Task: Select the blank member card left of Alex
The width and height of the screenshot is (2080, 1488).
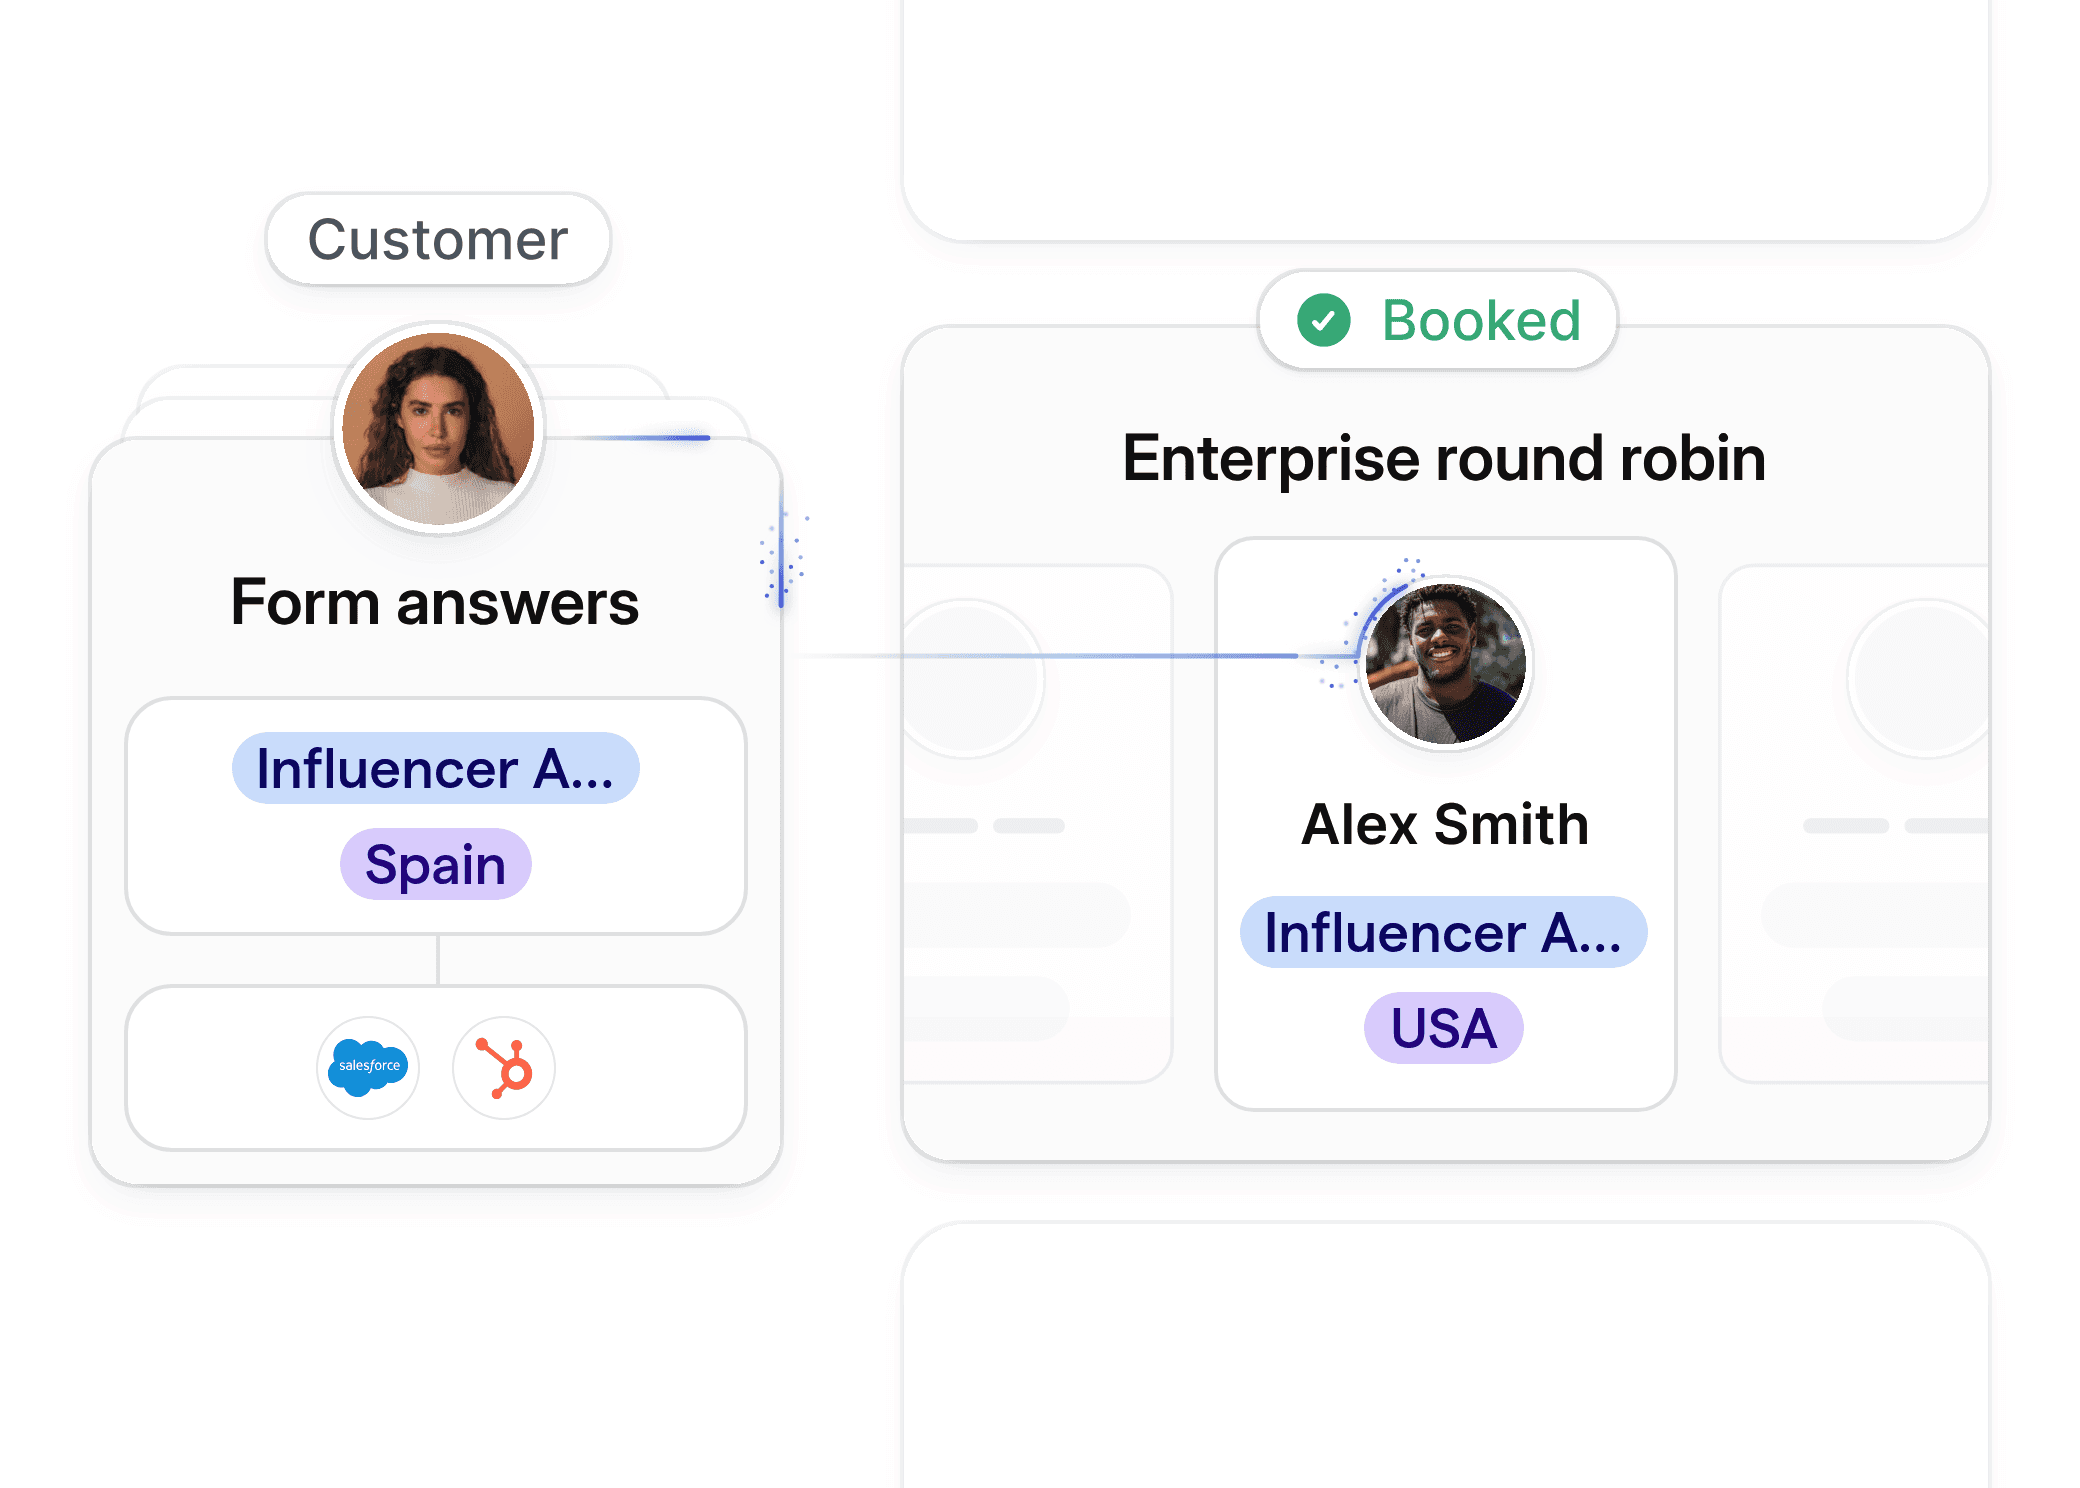Action: [1037, 824]
